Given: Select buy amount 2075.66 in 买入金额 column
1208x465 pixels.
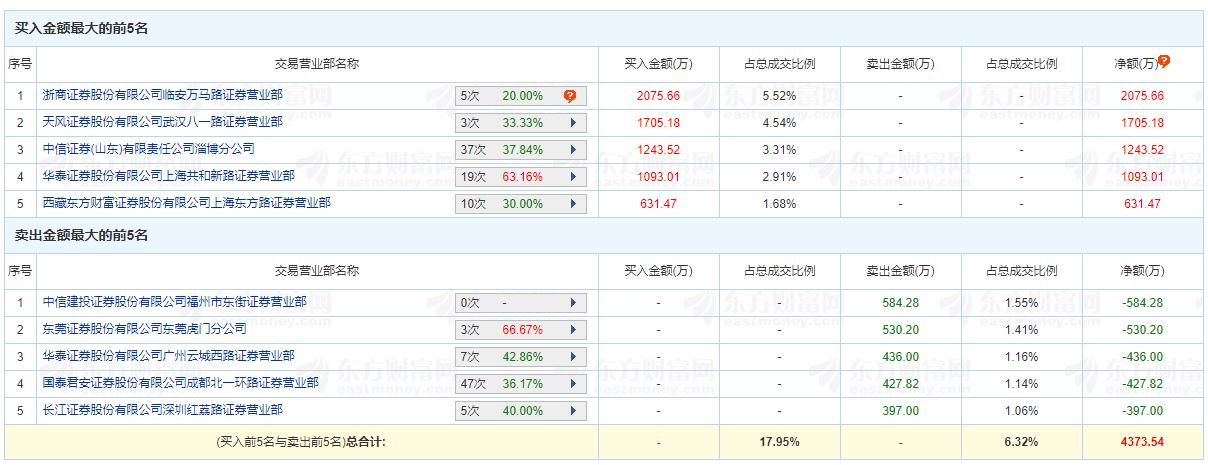Looking at the screenshot, I should 658,96.
